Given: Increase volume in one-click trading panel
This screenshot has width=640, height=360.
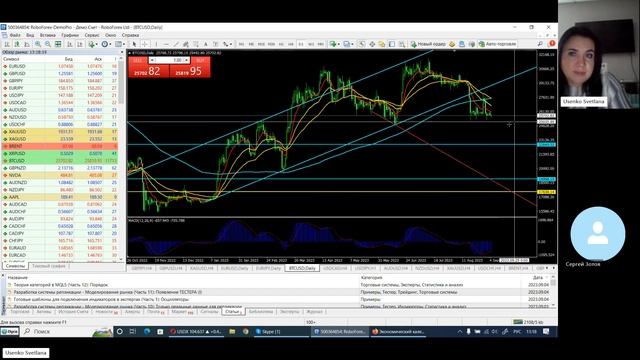Looking at the screenshot, I should pyautogui.click(x=187, y=60).
